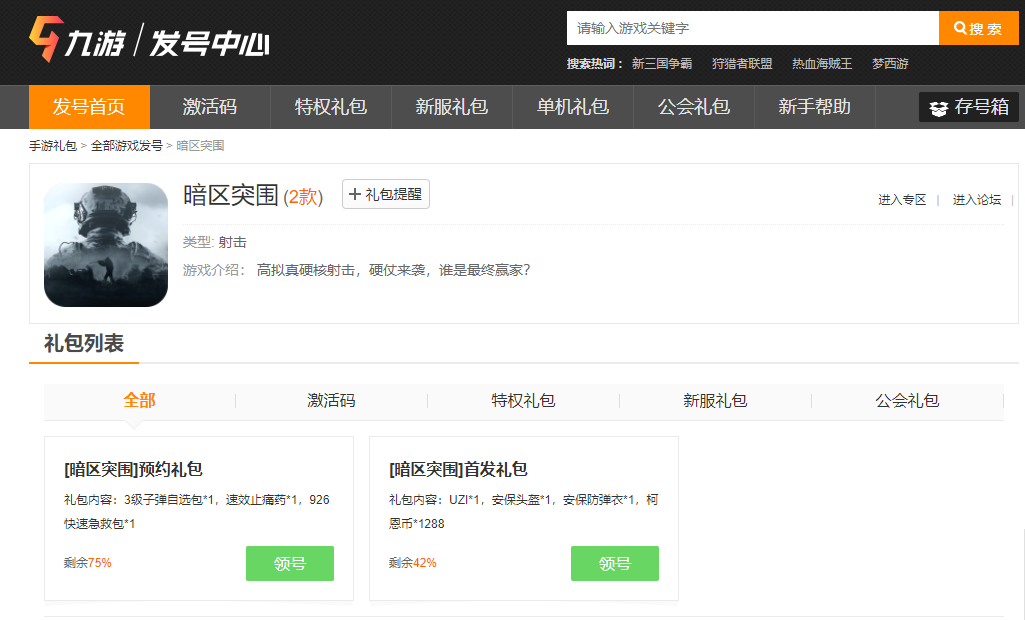Open the 进入专区 link
Image resolution: width=1025 pixels, height=620 pixels.
pos(902,200)
